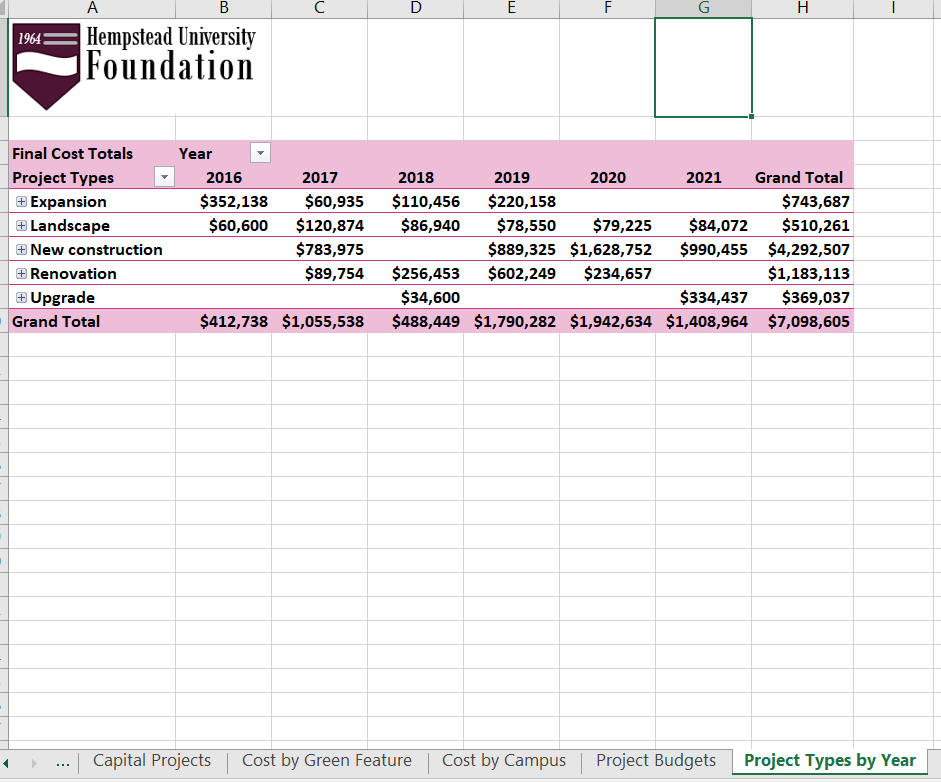941x782 pixels.
Task: Click the Grand Total cell showing $7,098,605
Action: pos(806,321)
